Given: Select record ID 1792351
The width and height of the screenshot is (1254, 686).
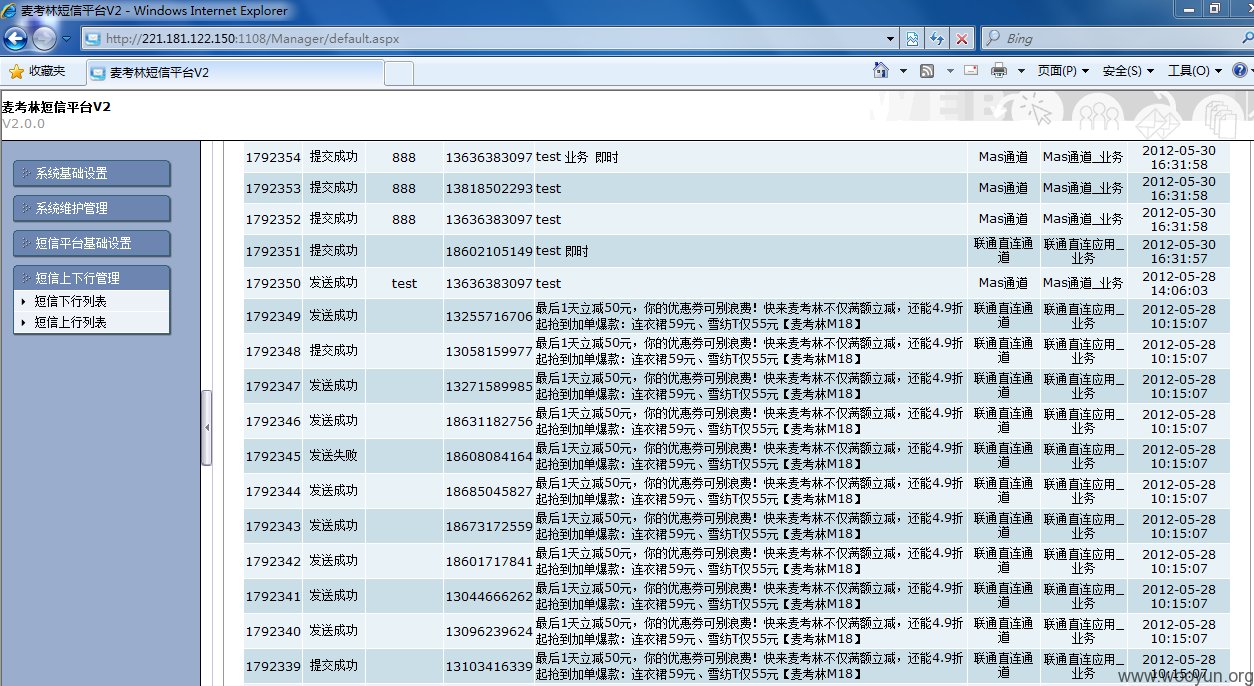Looking at the screenshot, I should coord(273,251).
